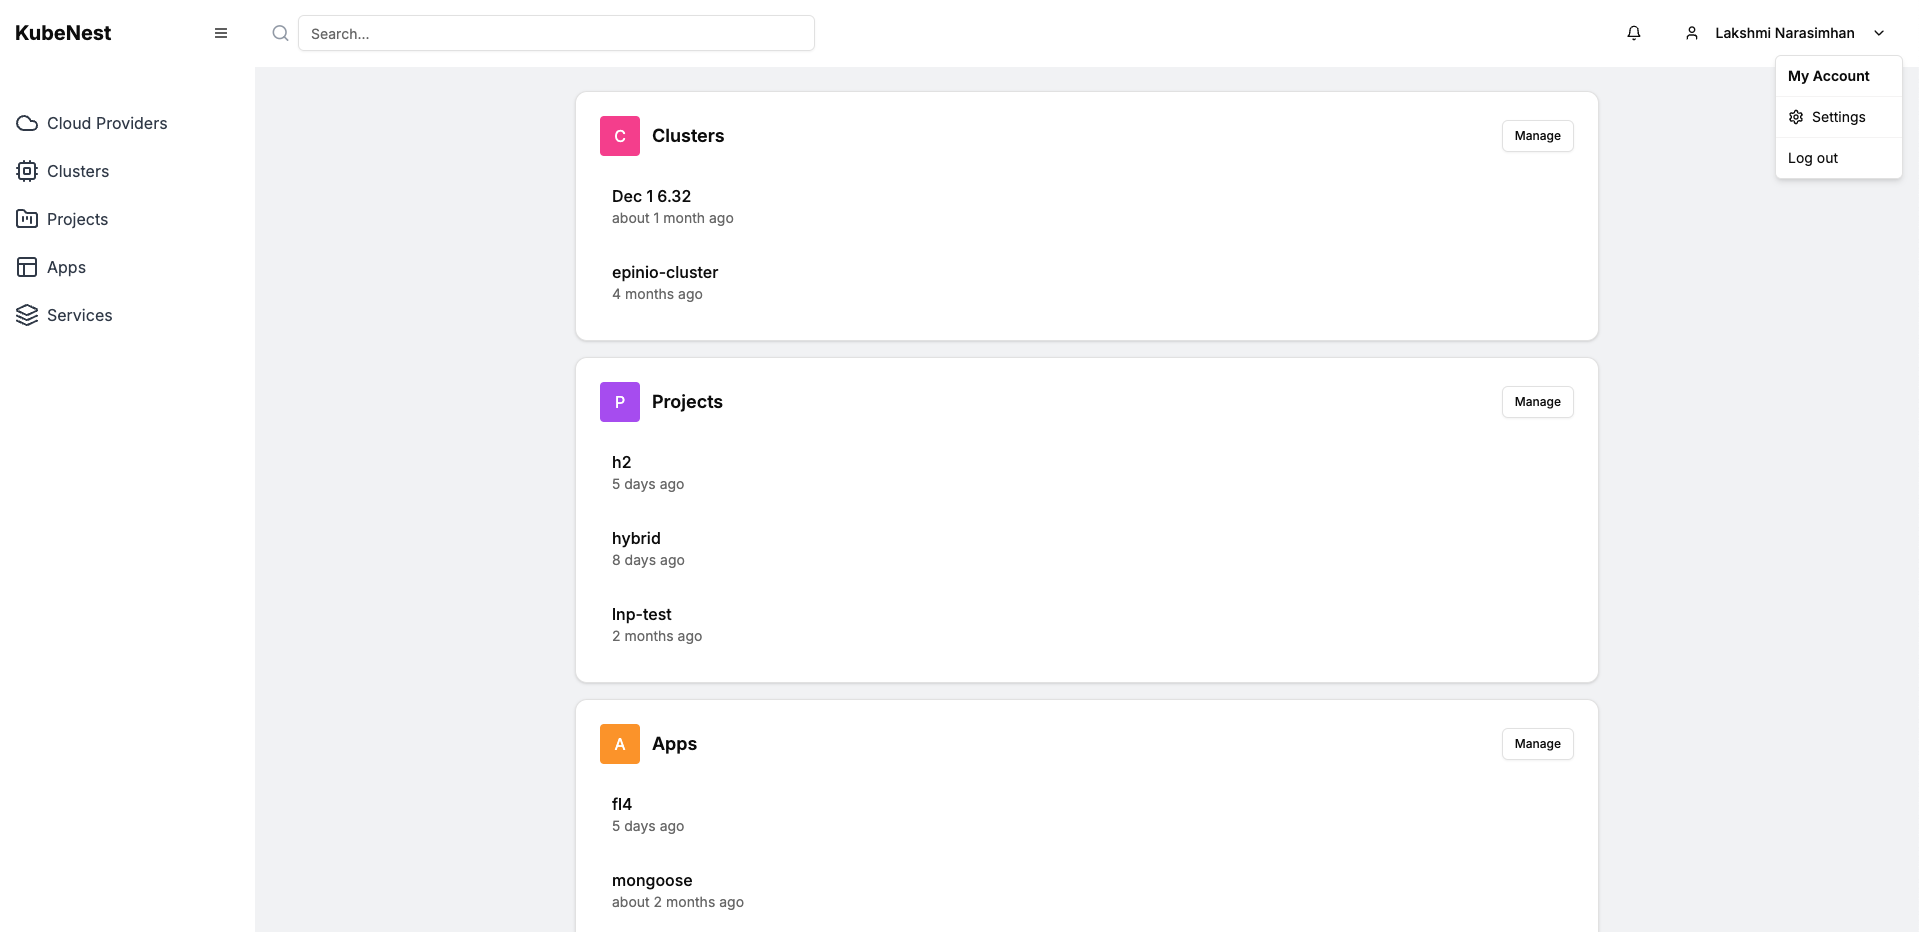Click the search magnifier icon
The width and height of the screenshot is (1919, 932).
pos(280,33)
